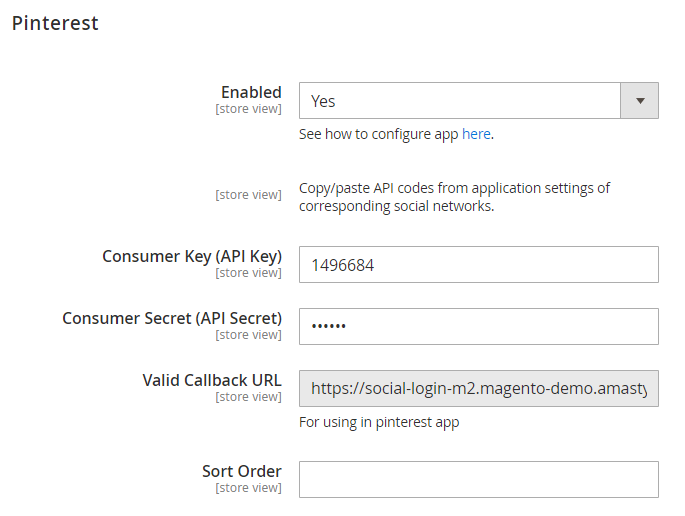Click the empty Sort Order input
Image resolution: width=685 pixels, height=516 pixels.
click(x=479, y=480)
